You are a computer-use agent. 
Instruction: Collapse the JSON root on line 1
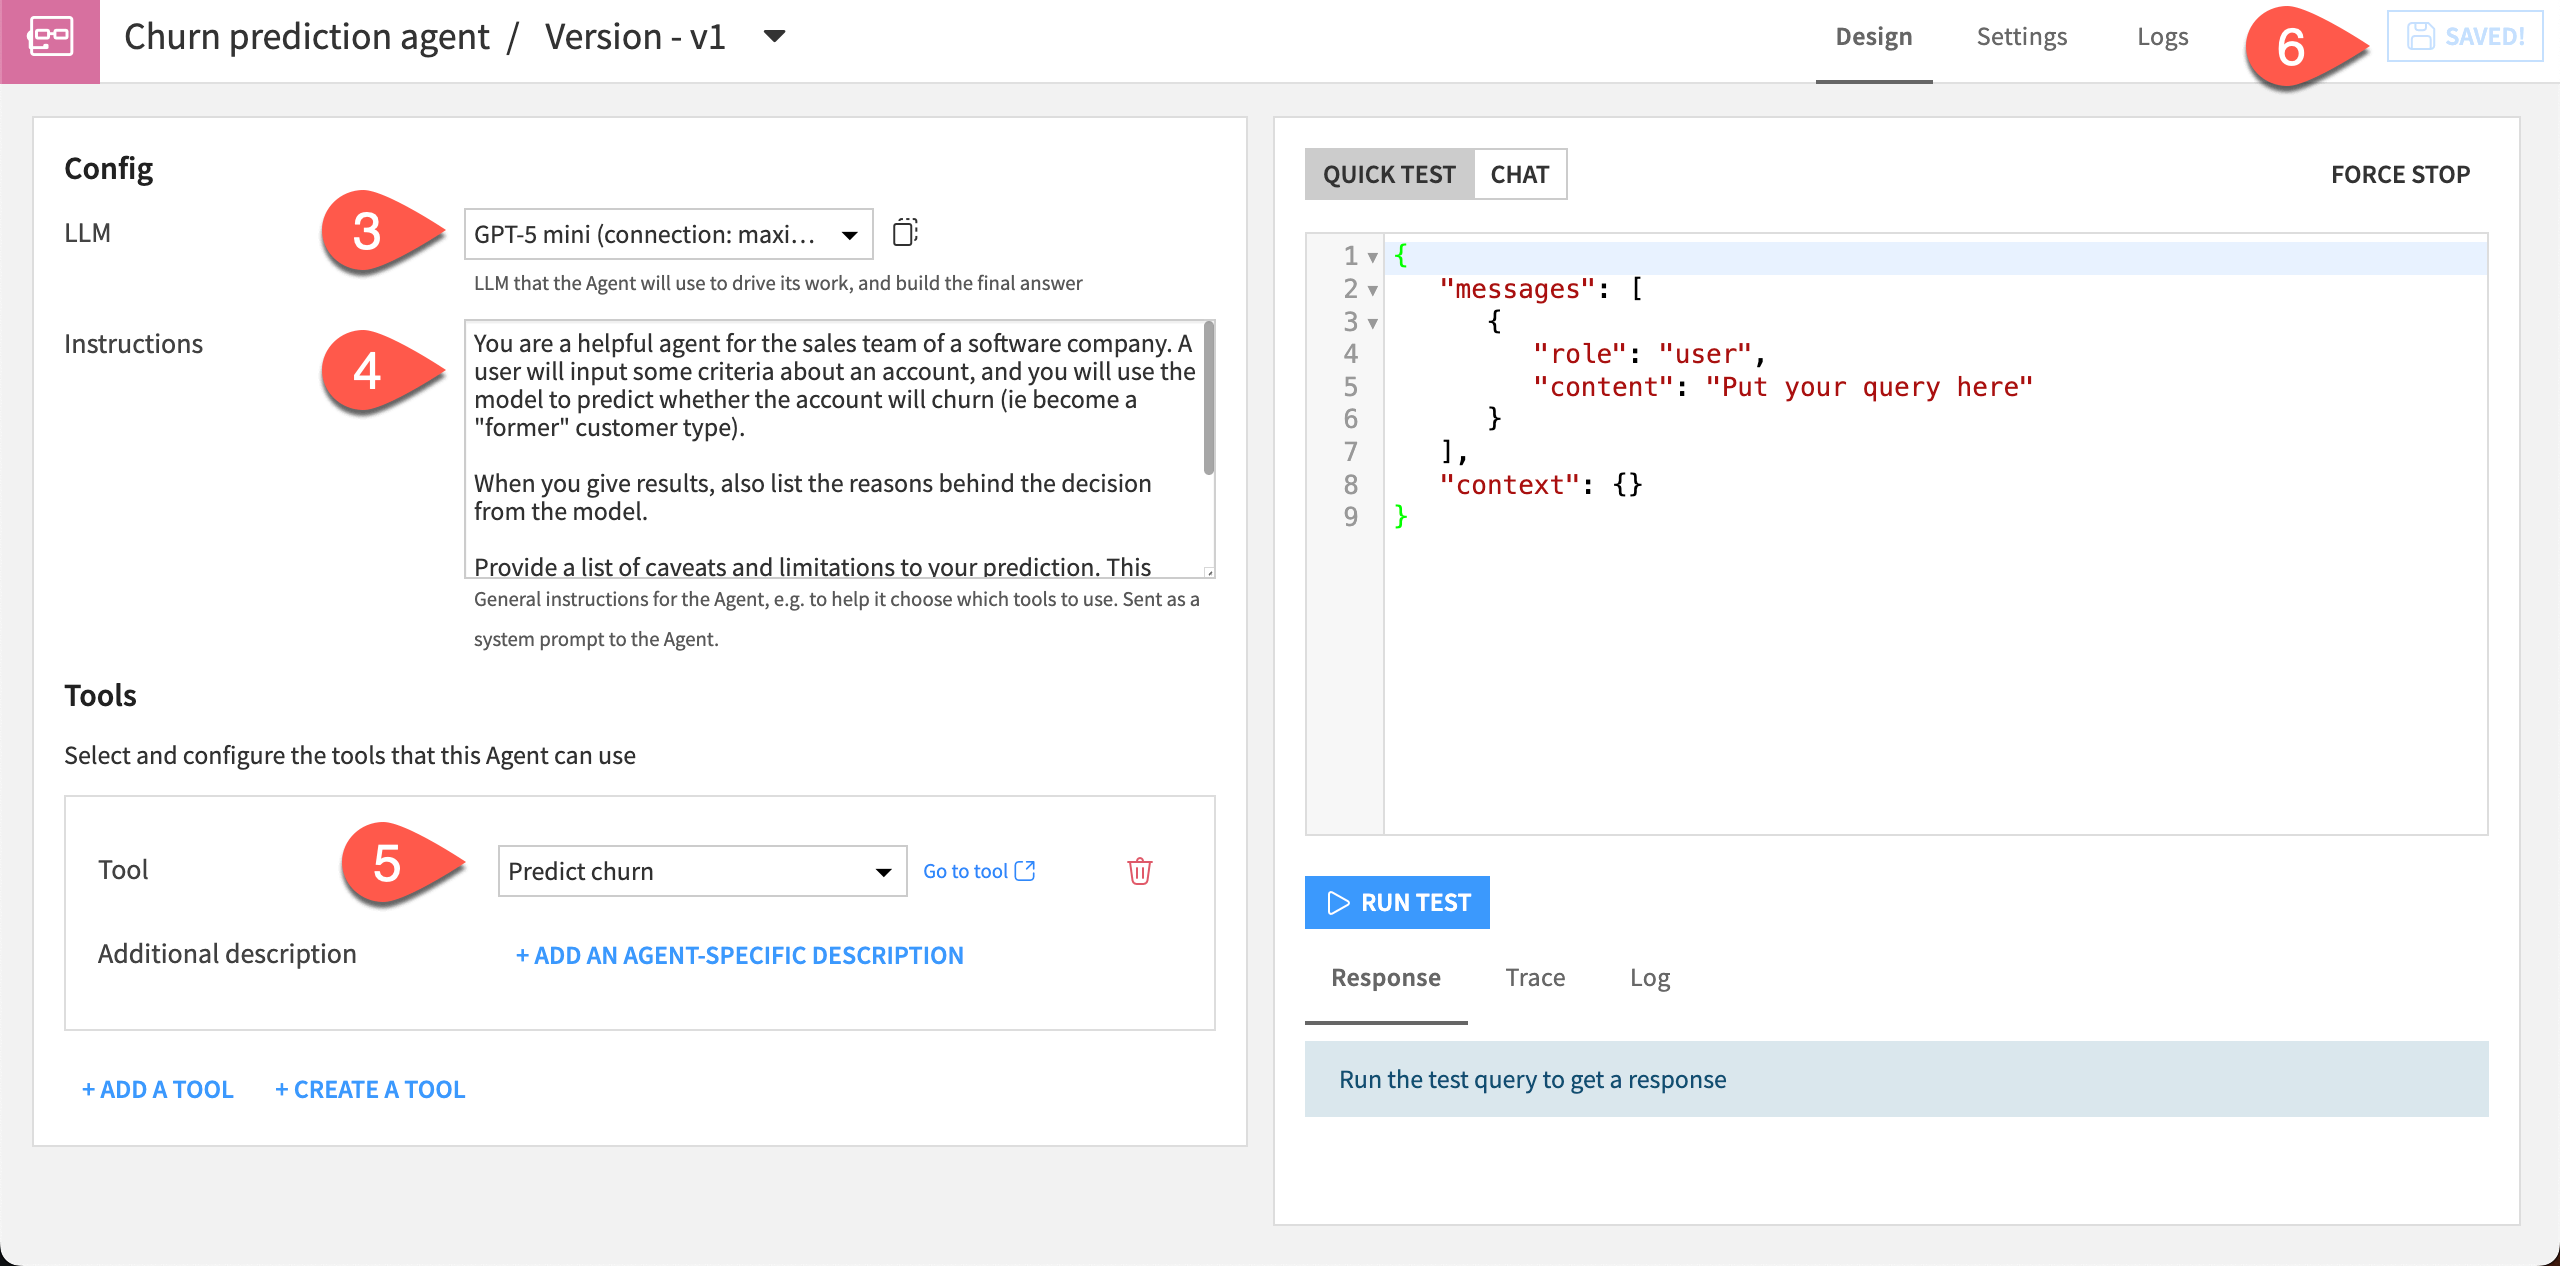tap(1371, 256)
